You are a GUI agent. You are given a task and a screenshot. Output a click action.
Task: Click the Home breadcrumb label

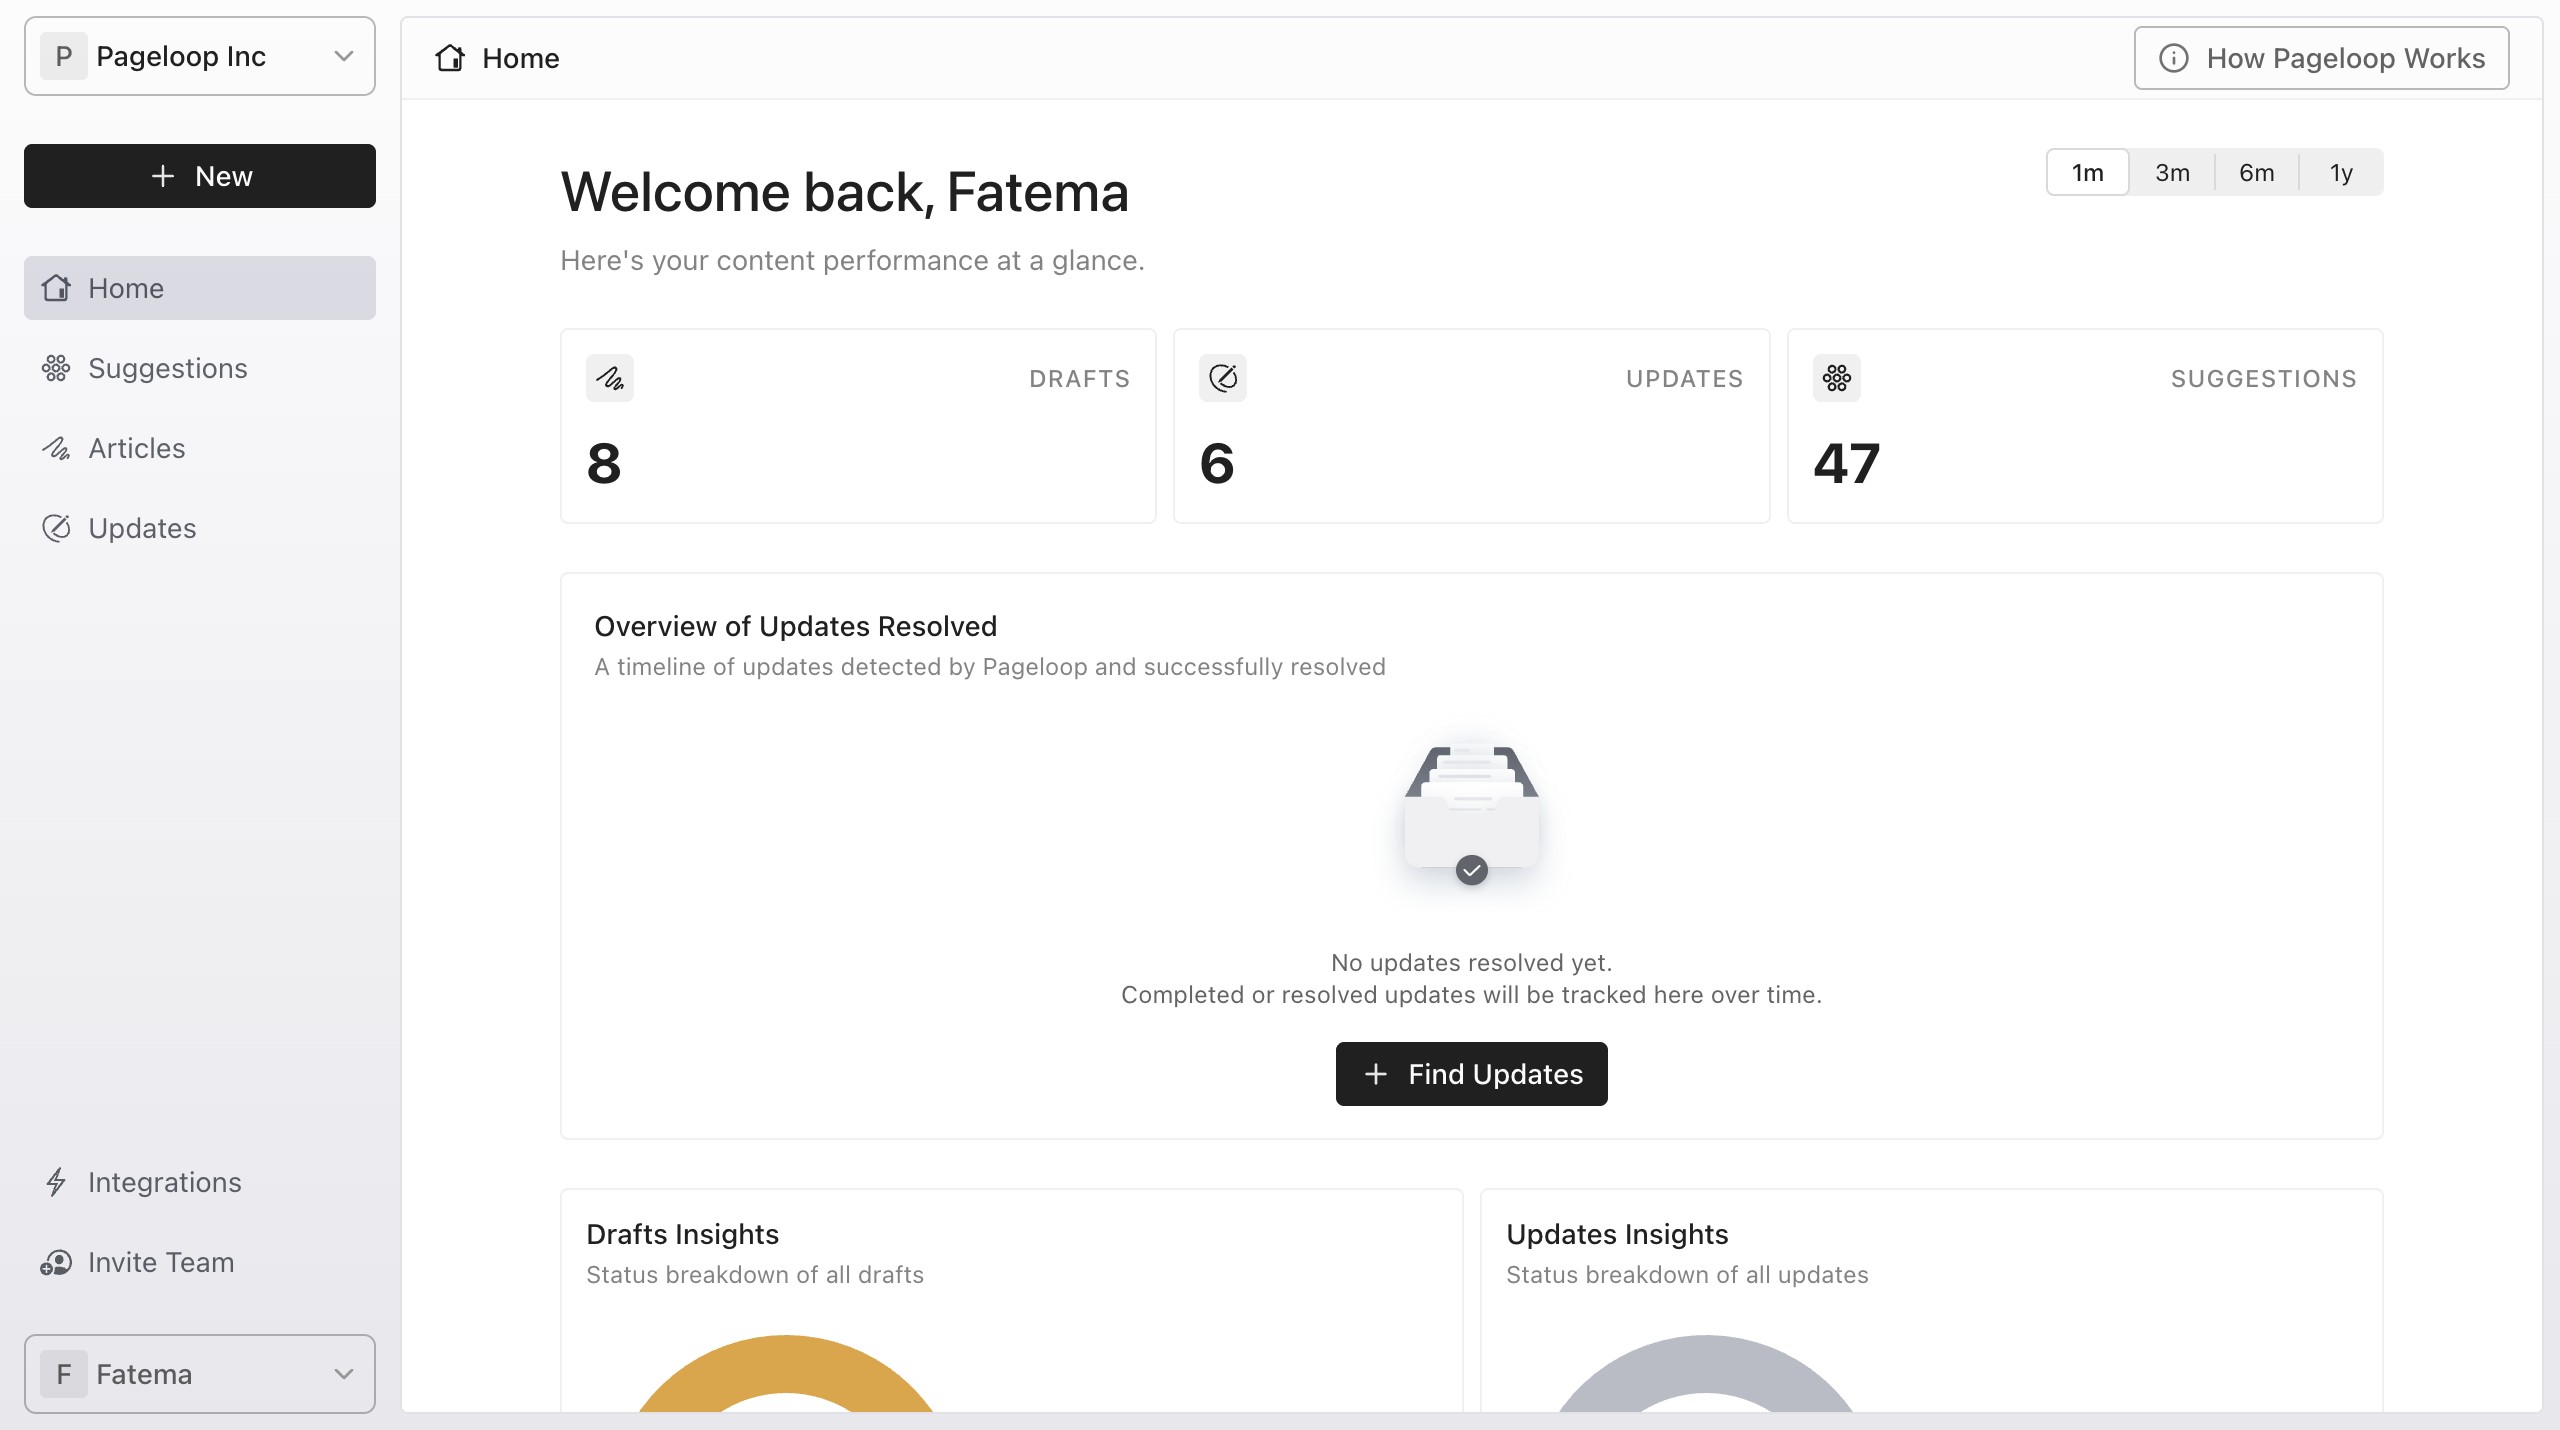click(x=520, y=58)
